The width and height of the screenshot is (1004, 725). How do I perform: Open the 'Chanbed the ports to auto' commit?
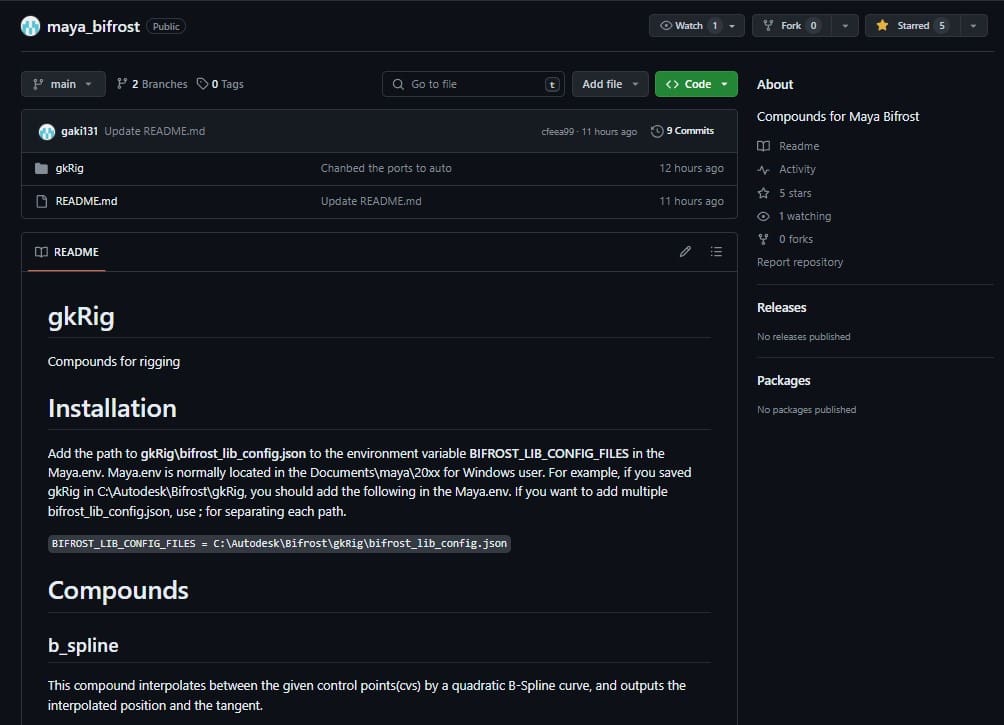[x=386, y=168]
